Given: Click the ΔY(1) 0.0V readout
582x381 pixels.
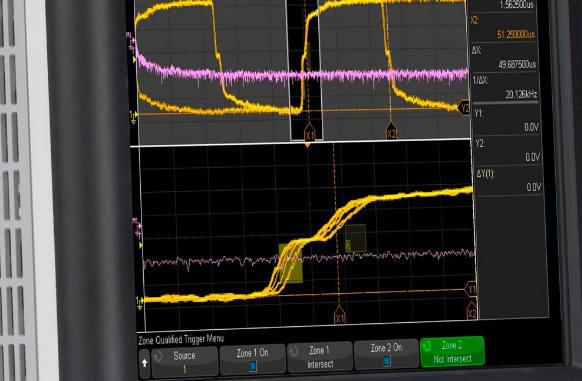Looking at the screenshot, I should [x=533, y=187].
